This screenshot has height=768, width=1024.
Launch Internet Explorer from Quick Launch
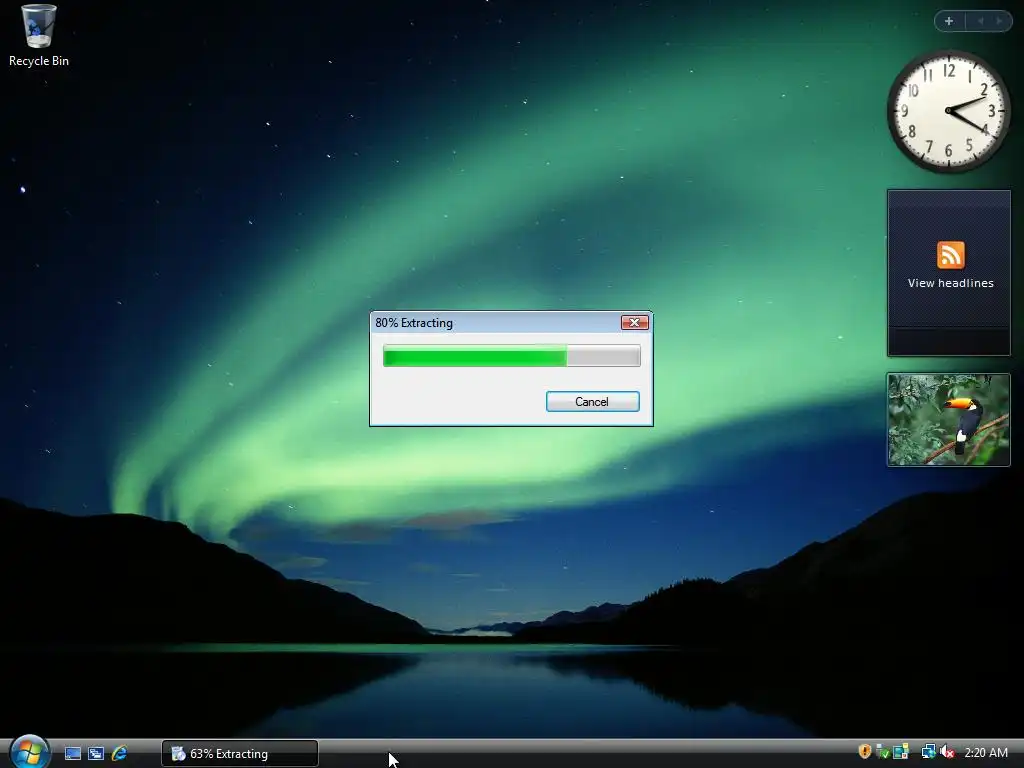(120, 754)
